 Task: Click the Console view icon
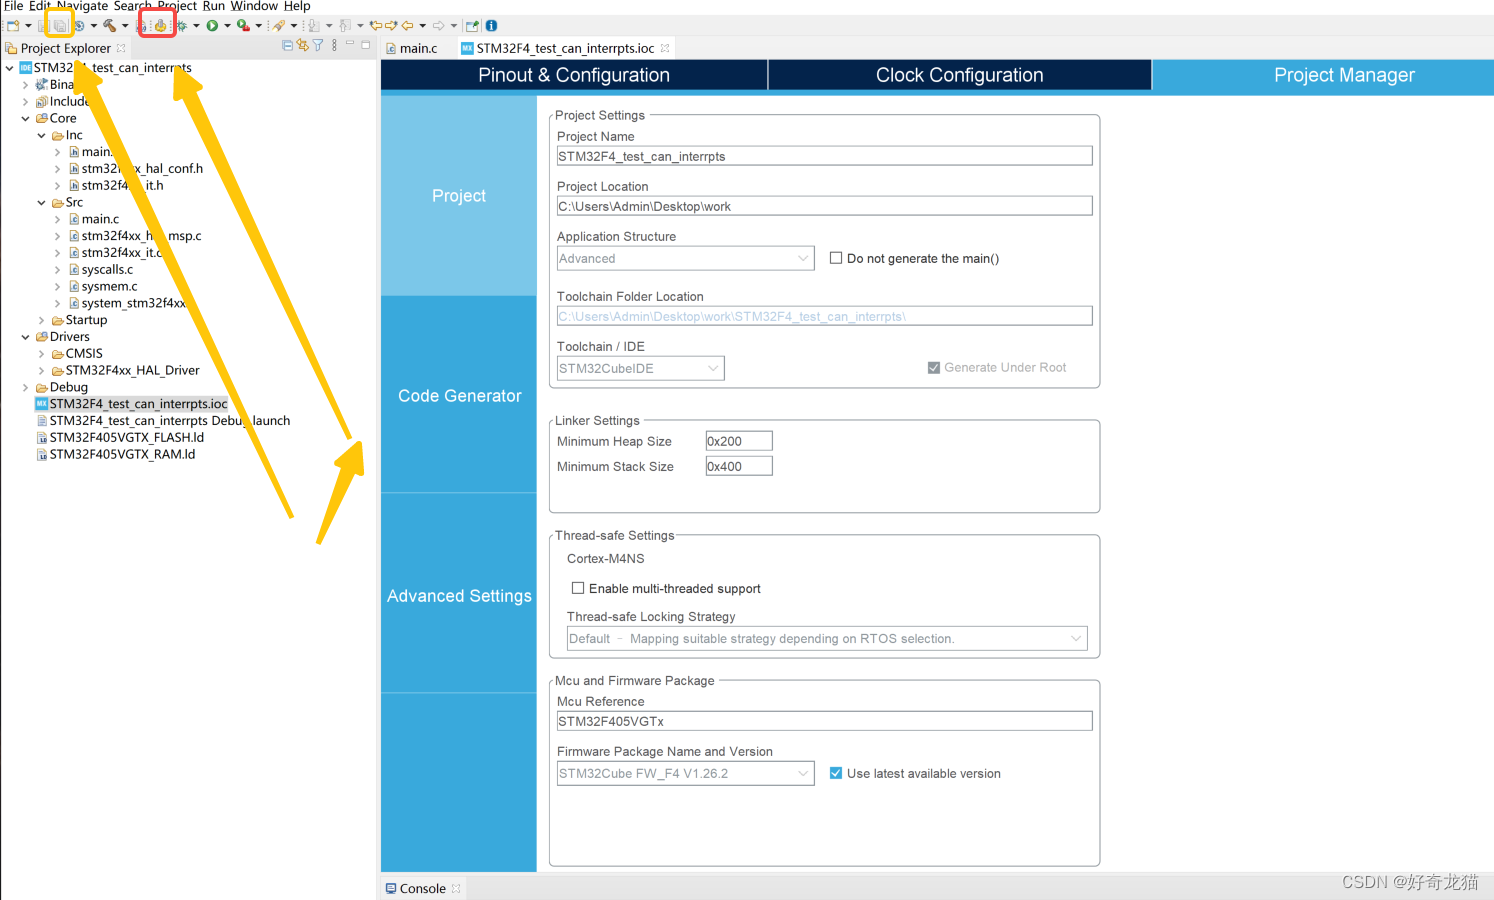point(391,888)
